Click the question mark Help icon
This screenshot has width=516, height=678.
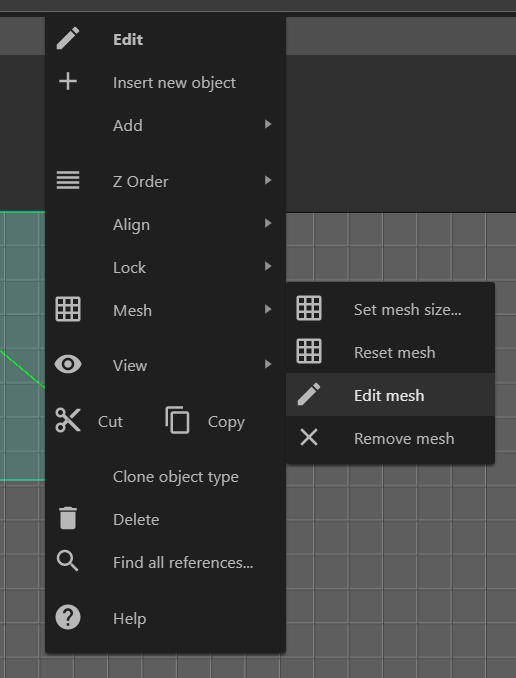pyautogui.click(x=68, y=617)
